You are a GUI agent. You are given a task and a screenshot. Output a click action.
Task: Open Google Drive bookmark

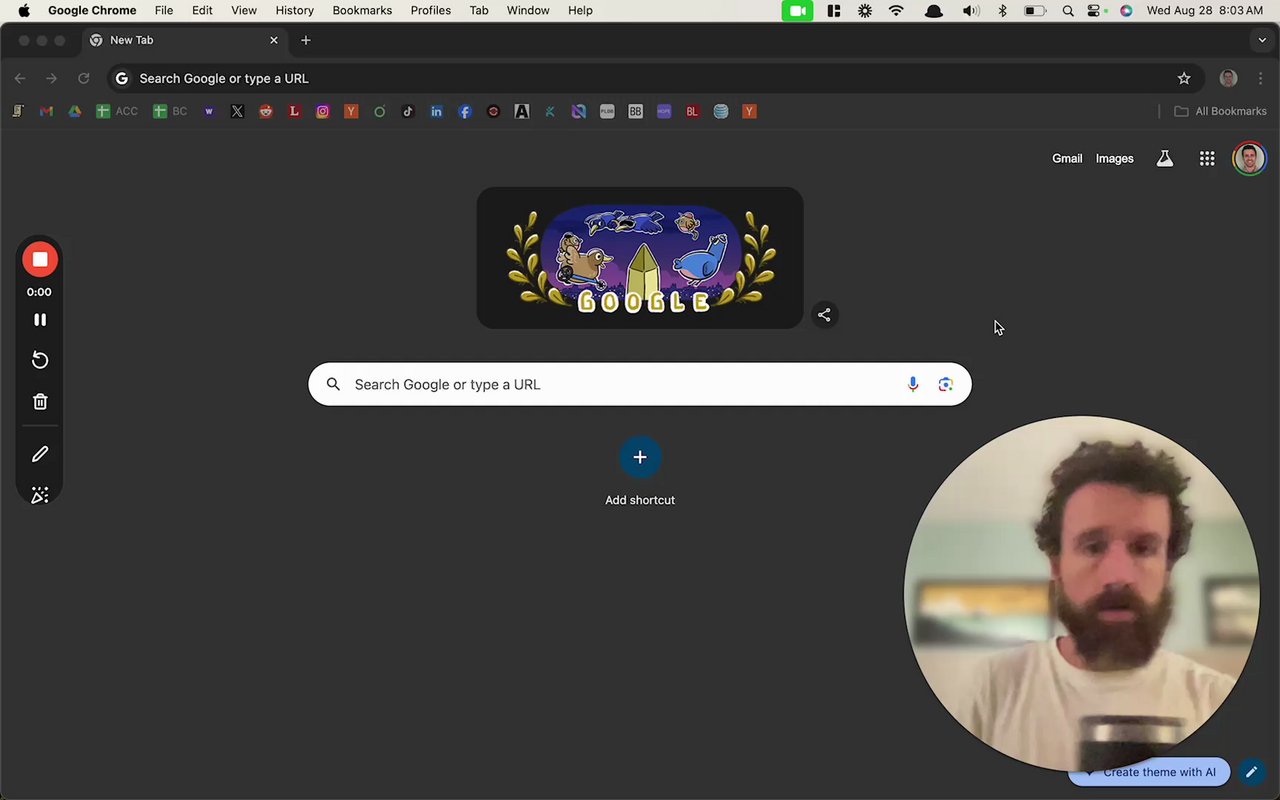pos(74,112)
